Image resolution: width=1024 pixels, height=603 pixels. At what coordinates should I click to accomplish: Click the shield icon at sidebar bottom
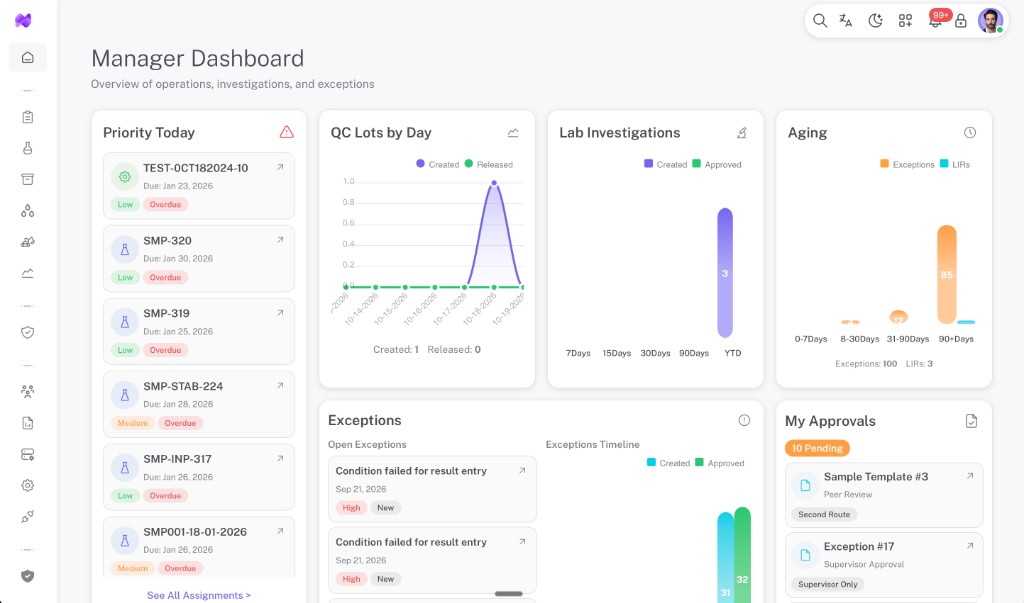click(27, 576)
